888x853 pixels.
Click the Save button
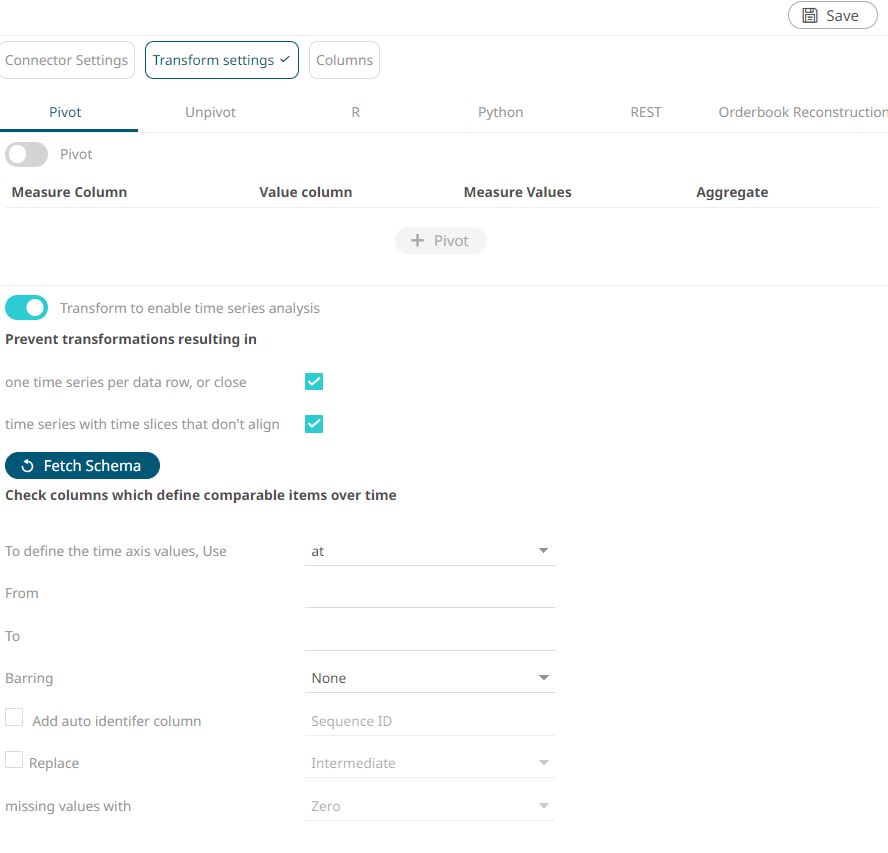tap(832, 16)
